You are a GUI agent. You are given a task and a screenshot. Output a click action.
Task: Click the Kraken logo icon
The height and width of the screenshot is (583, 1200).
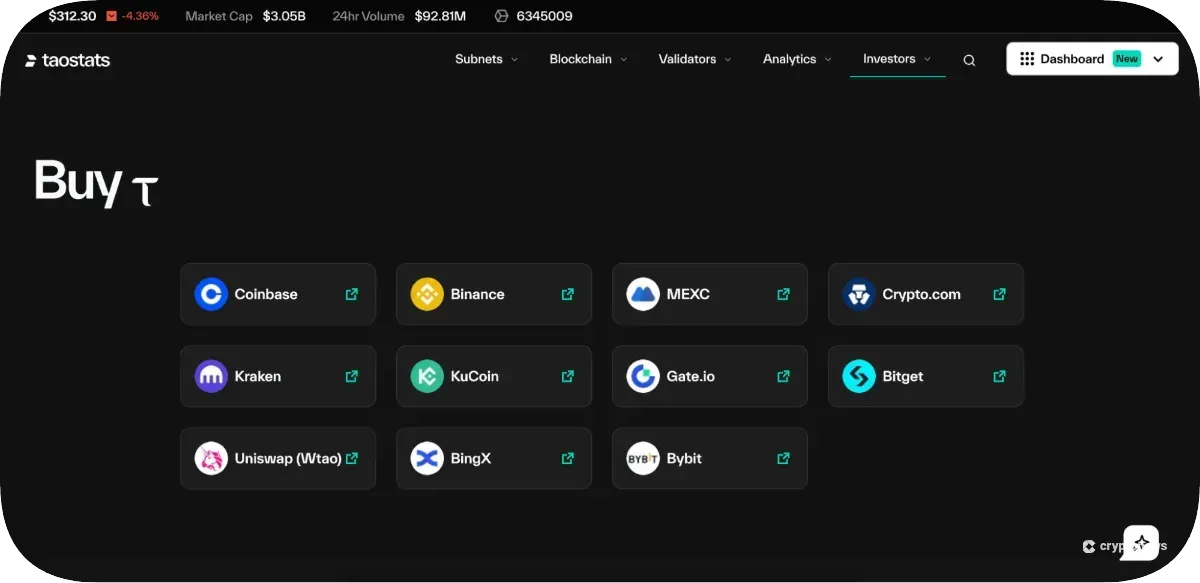pyautogui.click(x=211, y=376)
